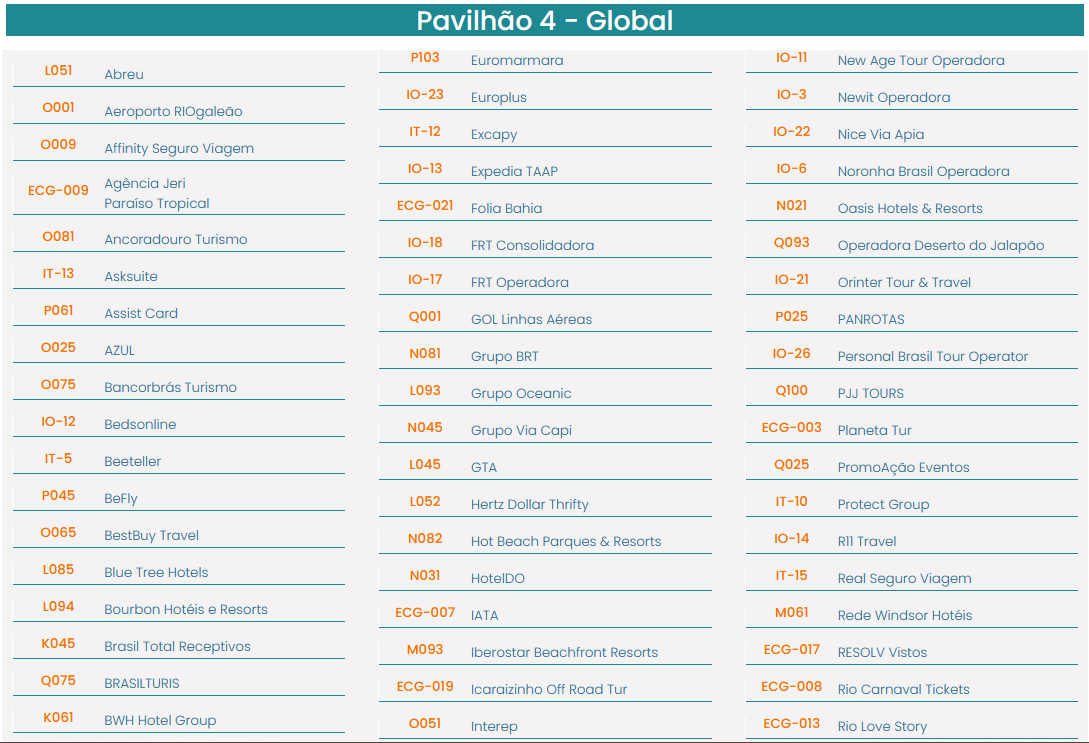Select GOL Linhas Aéreas

531,319
